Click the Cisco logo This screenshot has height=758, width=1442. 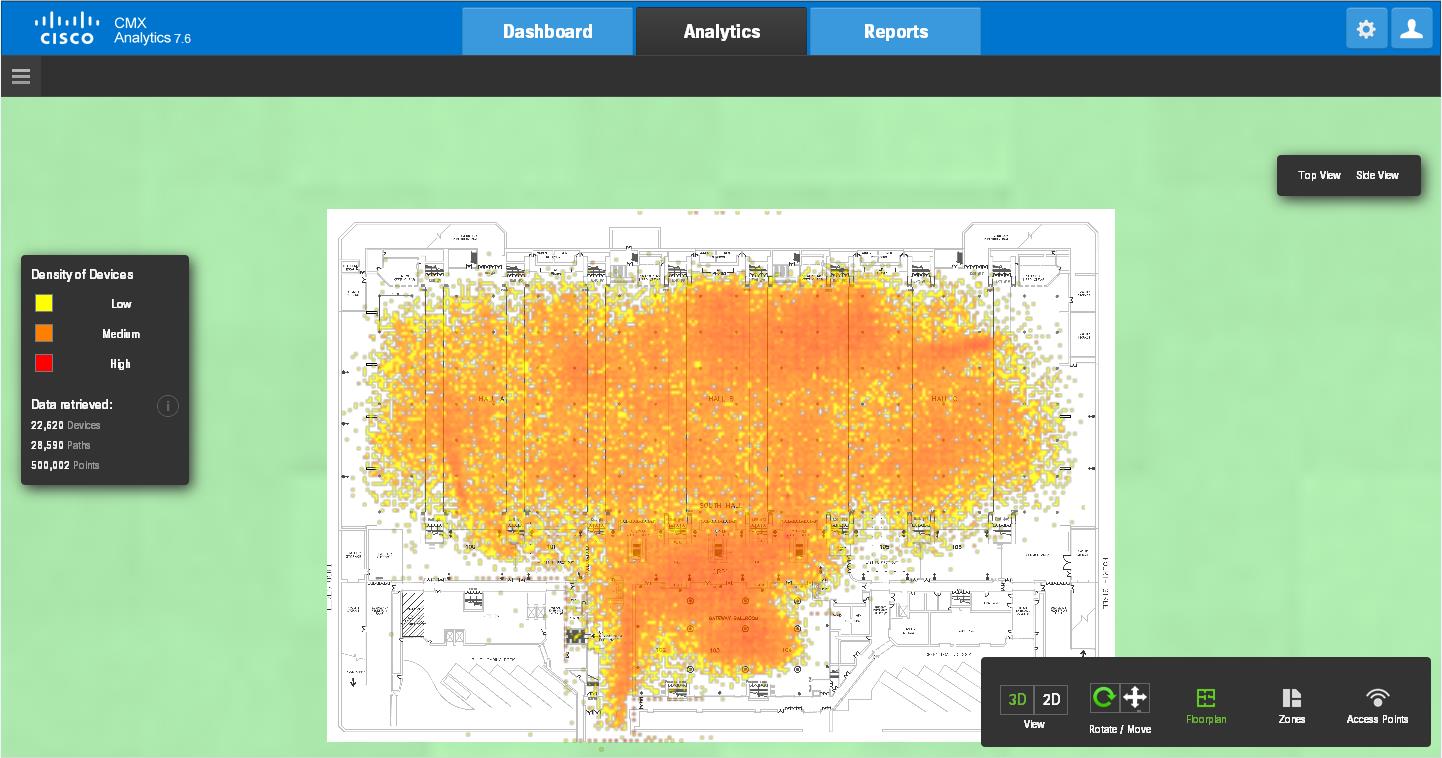click(67, 28)
